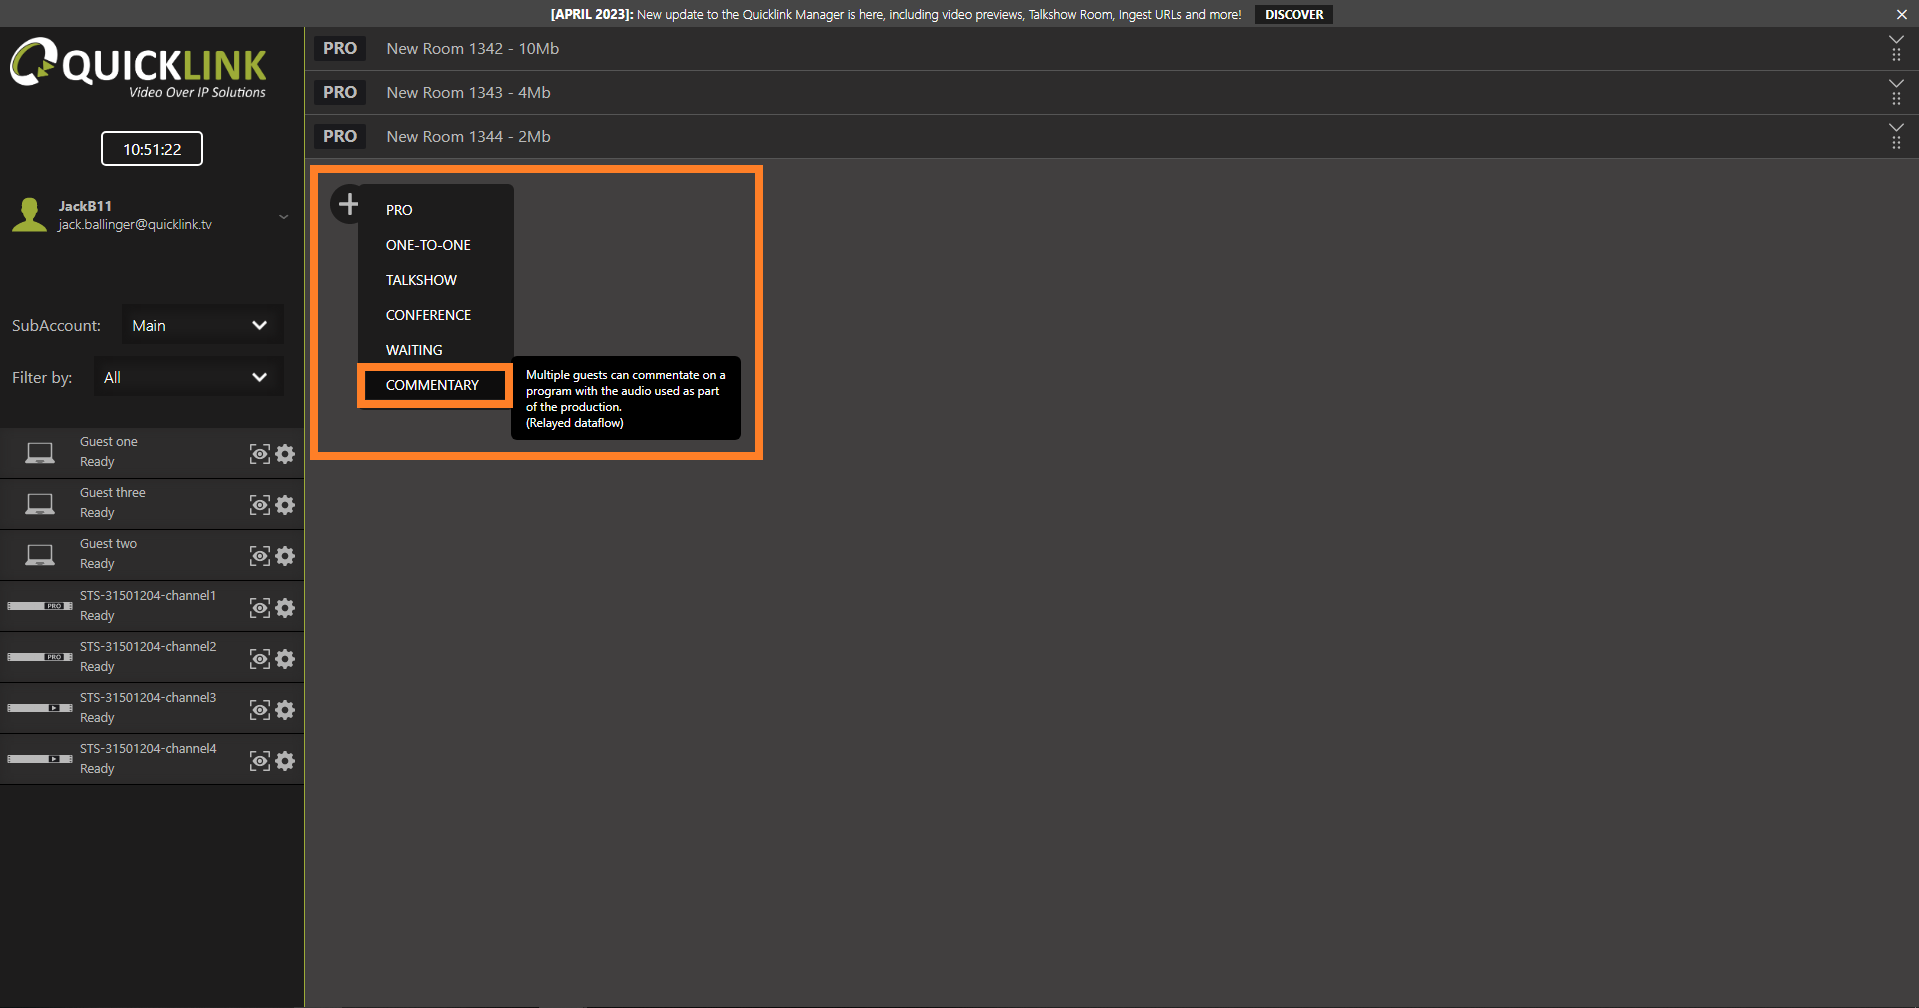Click the encoder device icon for channel1
Screen dimensions: 1919x1008
[x=40, y=606]
